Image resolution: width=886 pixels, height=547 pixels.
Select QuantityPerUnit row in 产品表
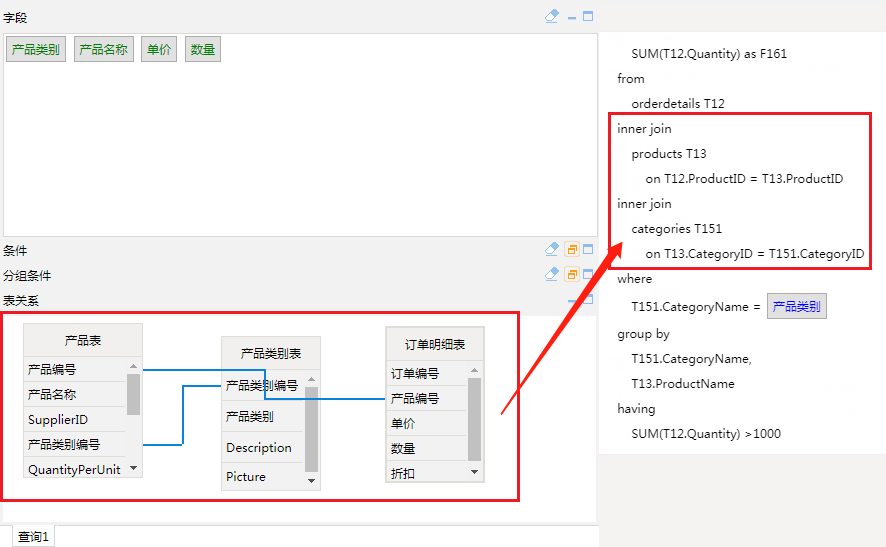pos(75,470)
